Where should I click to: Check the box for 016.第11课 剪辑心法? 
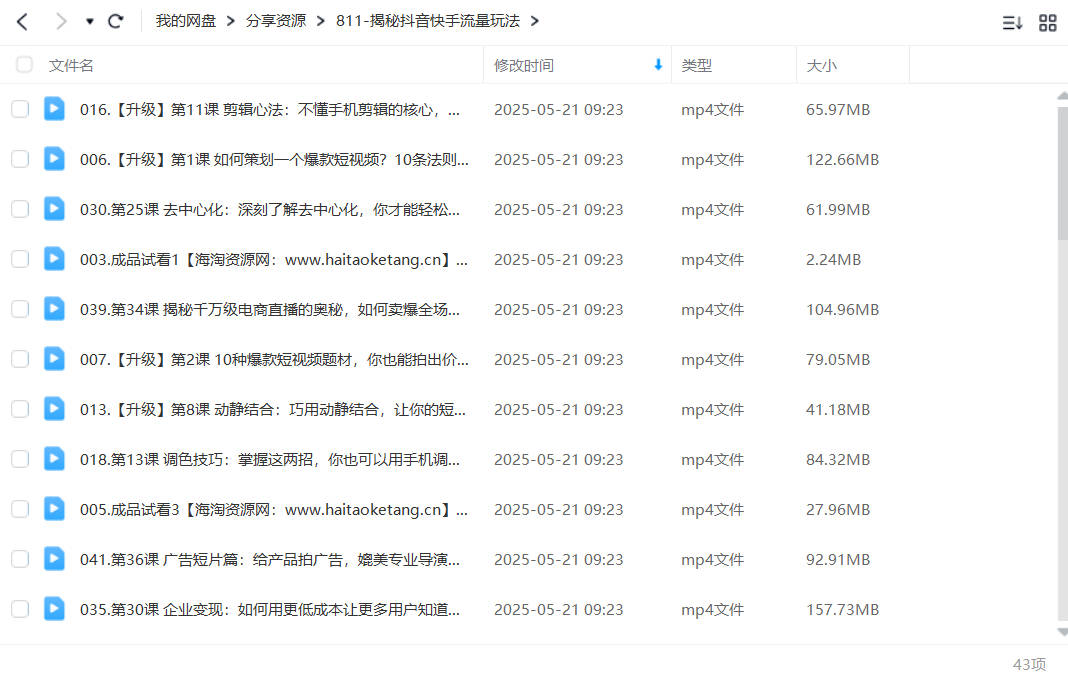pos(20,109)
